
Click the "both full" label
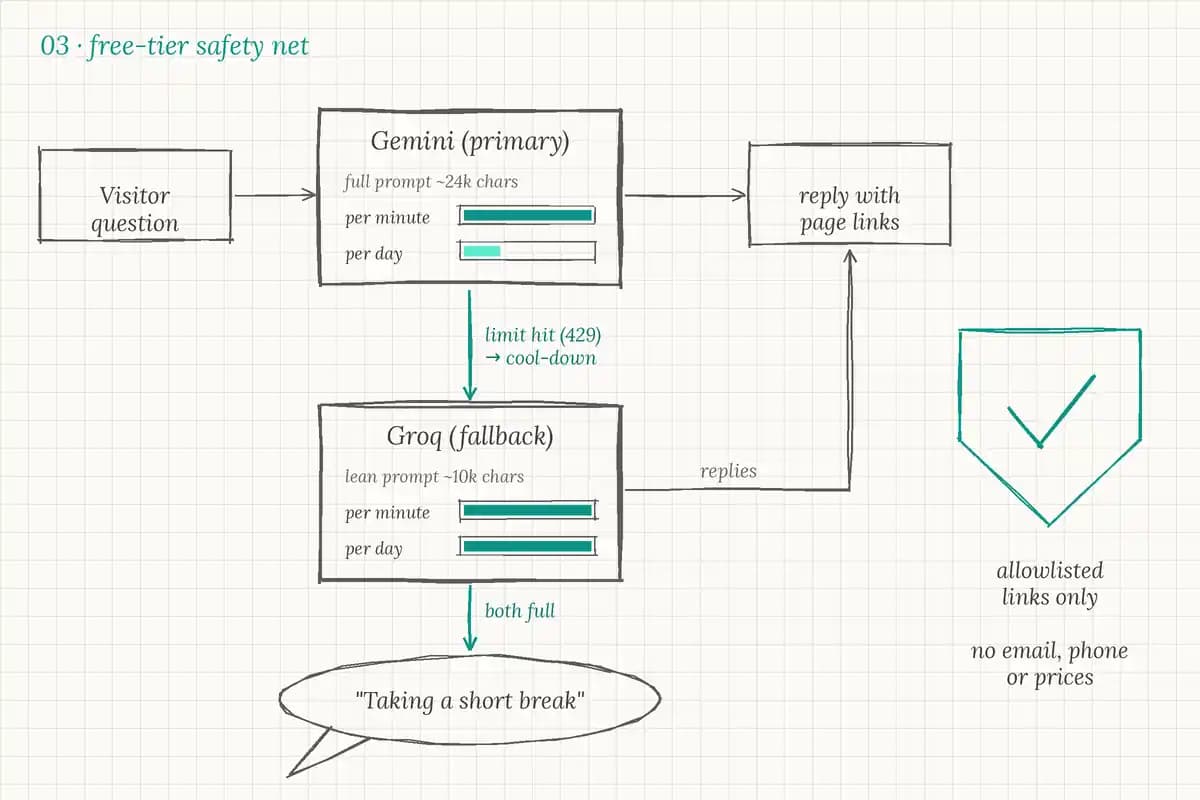[520, 610]
